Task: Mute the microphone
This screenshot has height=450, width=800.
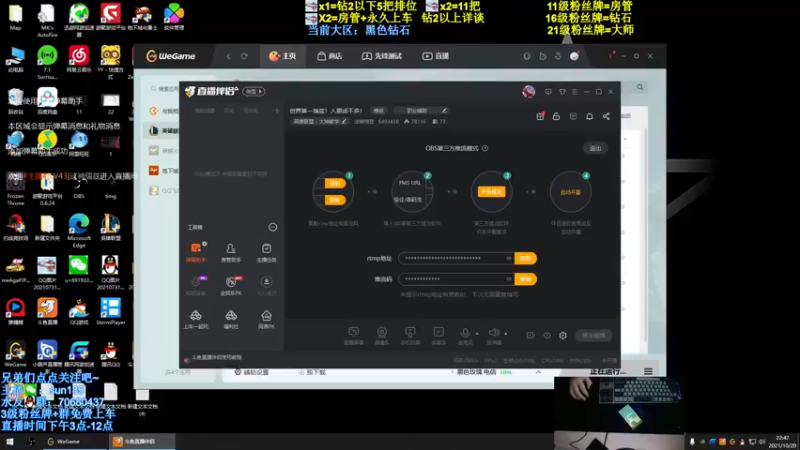Action: point(465,334)
